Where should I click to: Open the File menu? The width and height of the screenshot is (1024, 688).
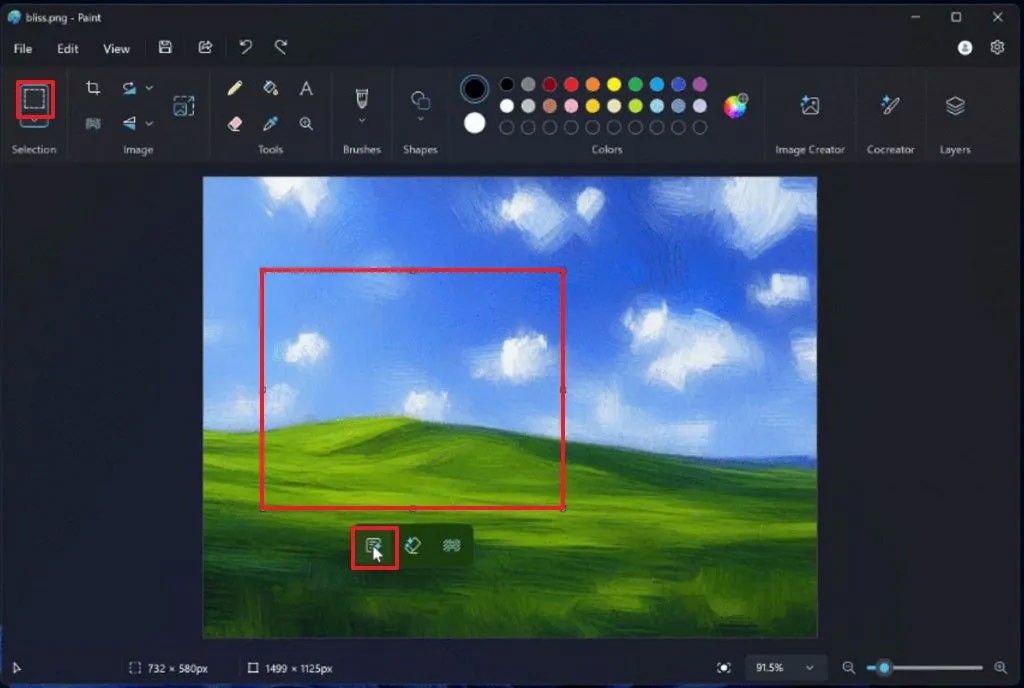click(x=23, y=48)
